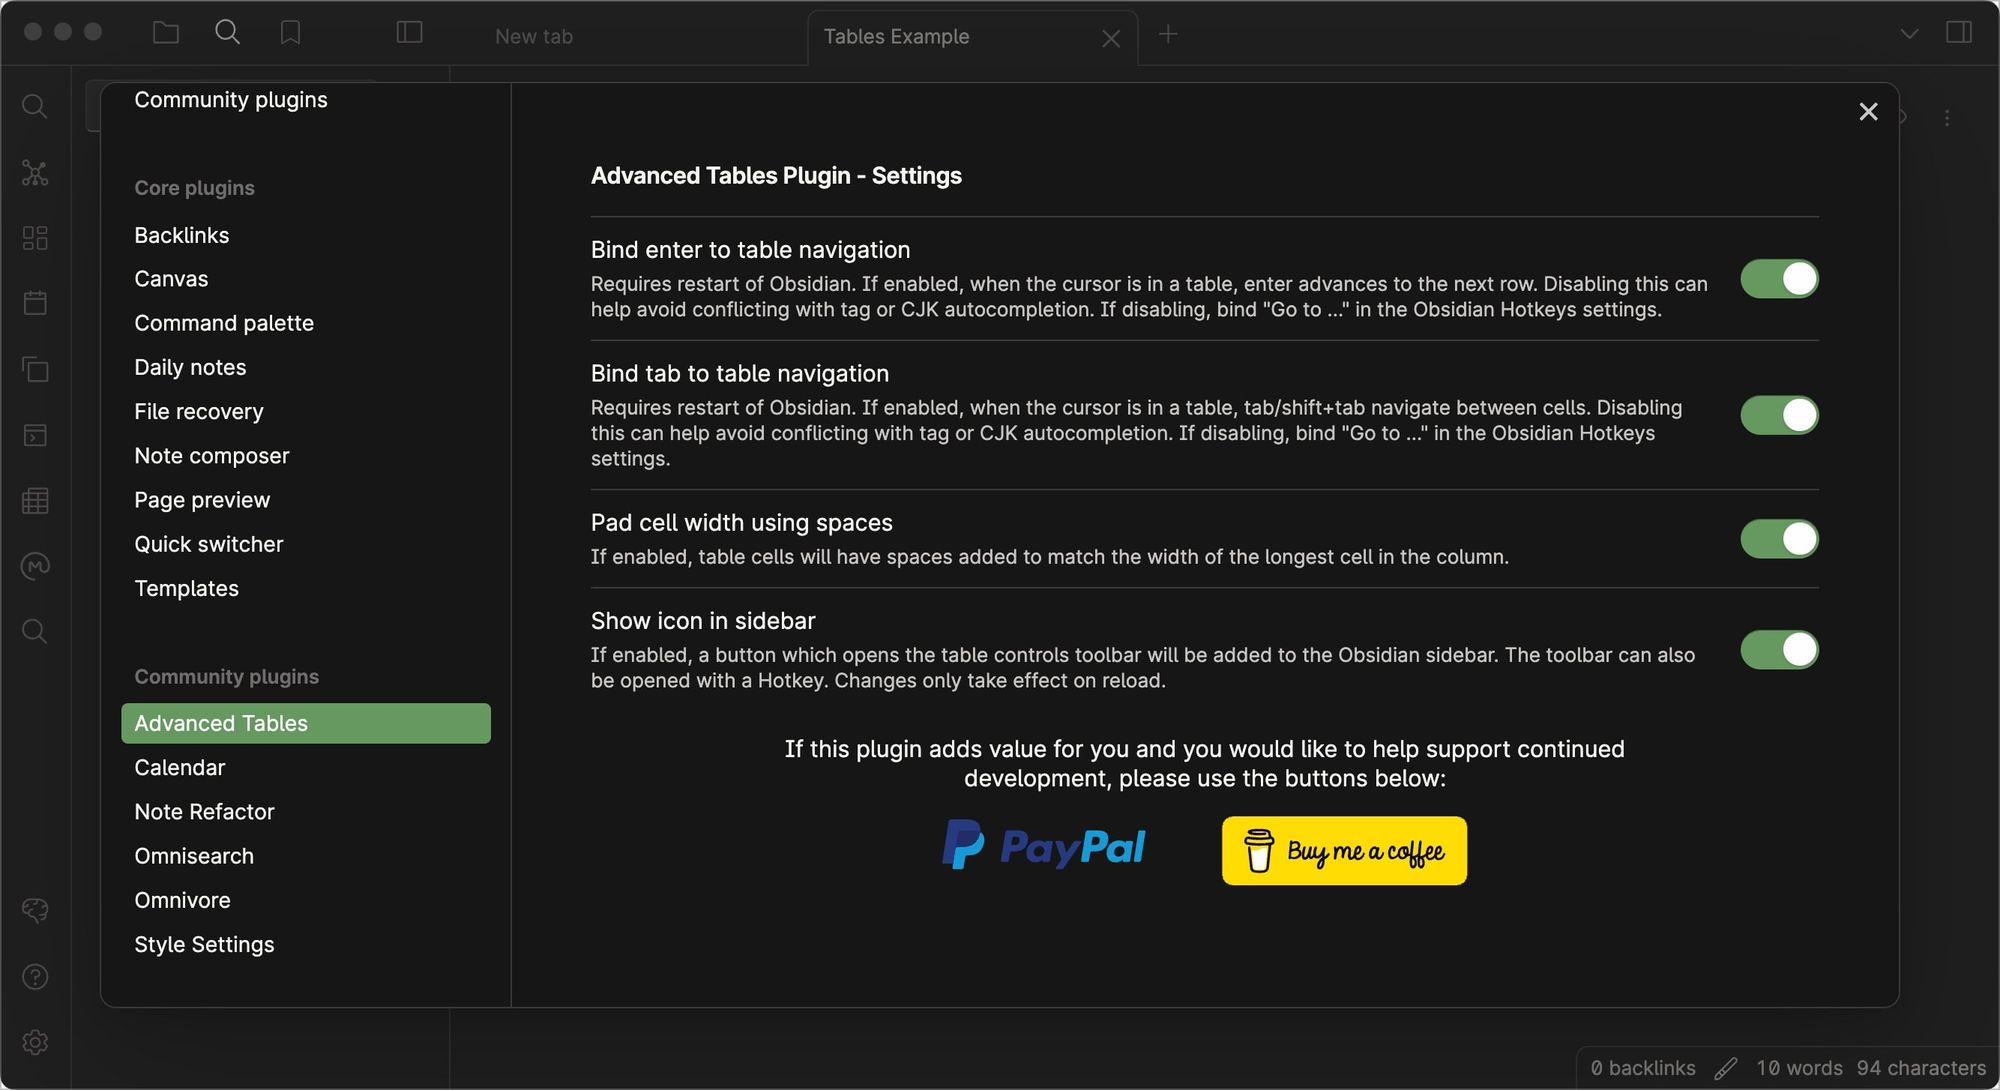Click the Buy me a coffee button

pos(1344,851)
